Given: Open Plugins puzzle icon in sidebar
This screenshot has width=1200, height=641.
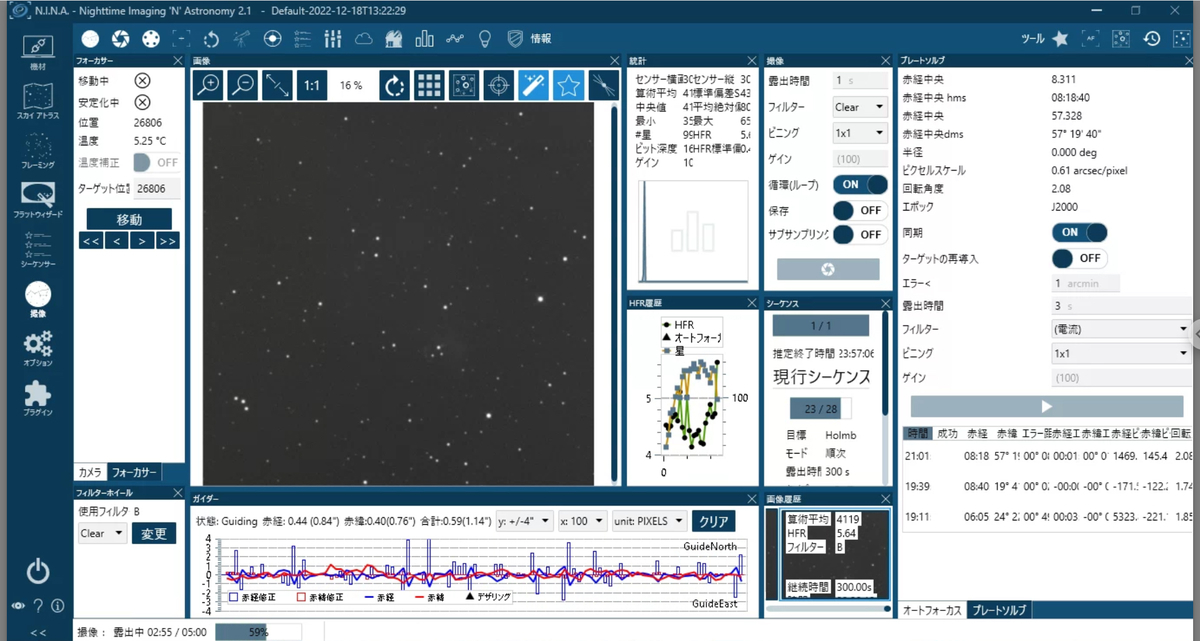Looking at the screenshot, I should [37, 397].
